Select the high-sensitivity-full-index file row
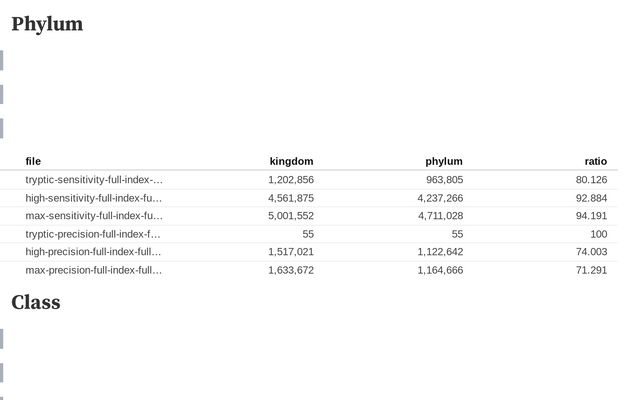This screenshot has height=400, width=640. [94, 198]
